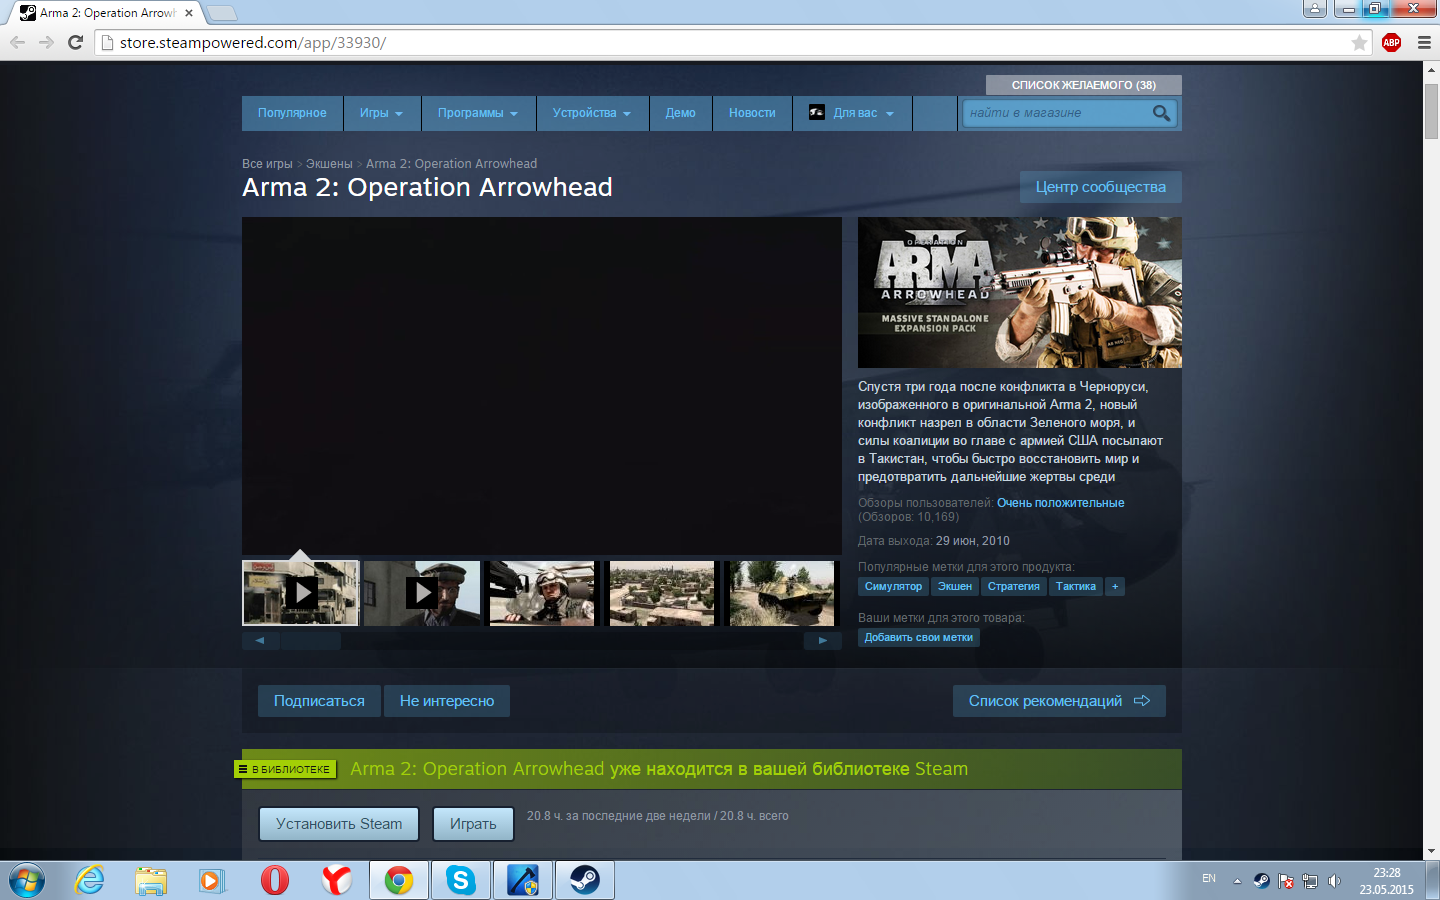
Task: Launch the media player taskbar icon
Action: click(212, 880)
